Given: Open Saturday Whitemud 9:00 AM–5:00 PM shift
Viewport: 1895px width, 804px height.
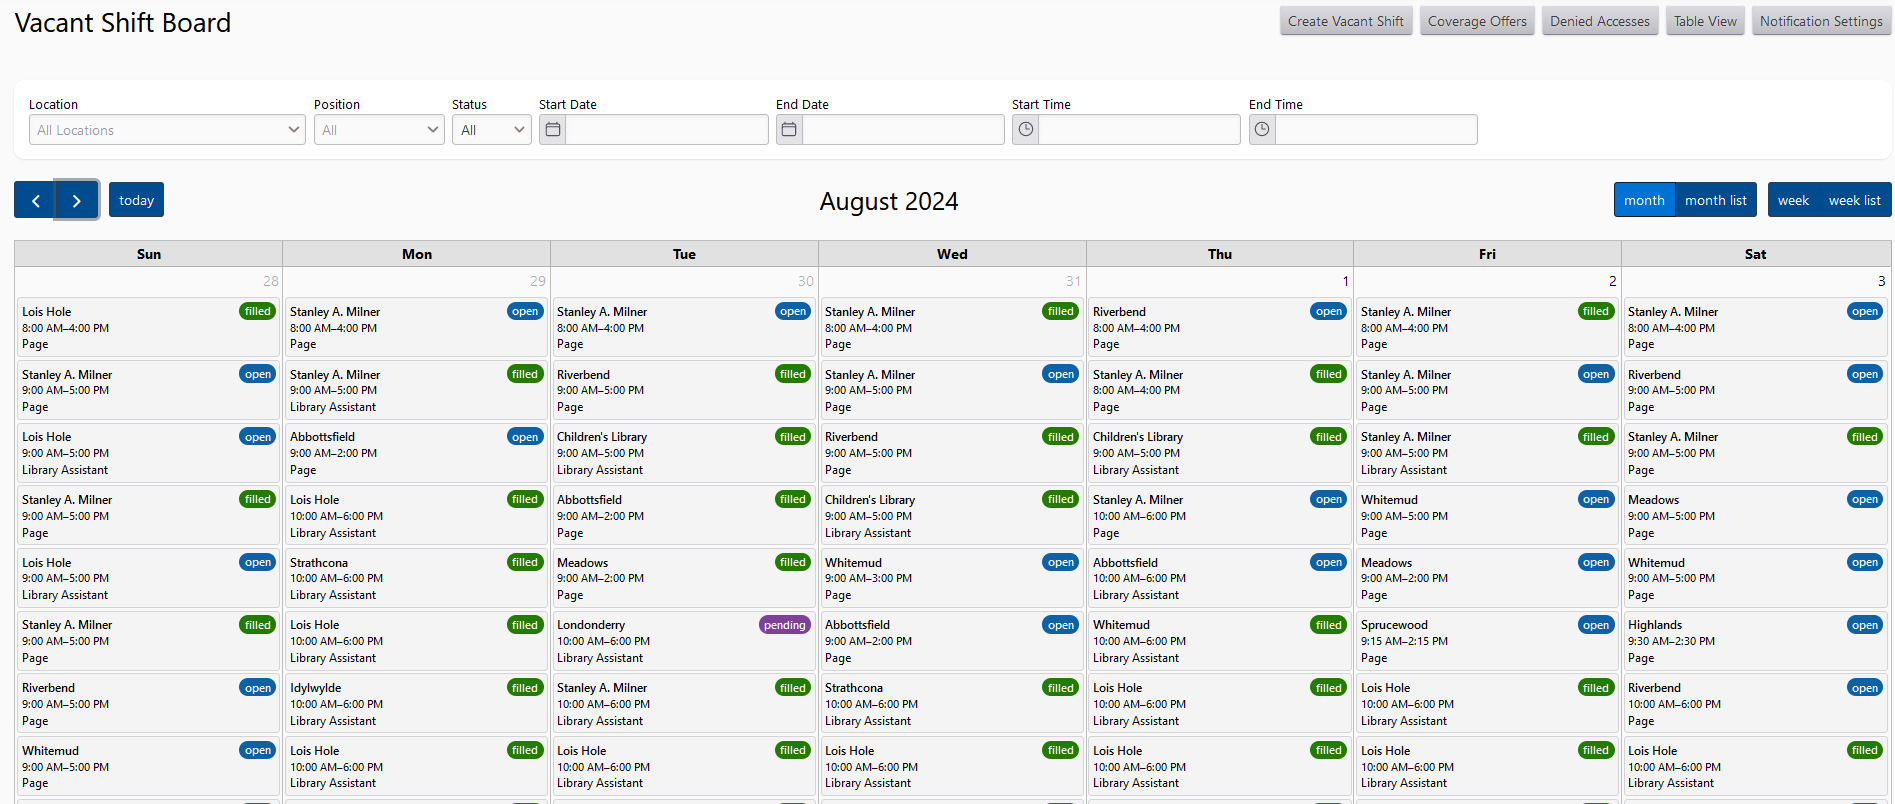Looking at the screenshot, I should pyautogui.click(x=1755, y=578).
